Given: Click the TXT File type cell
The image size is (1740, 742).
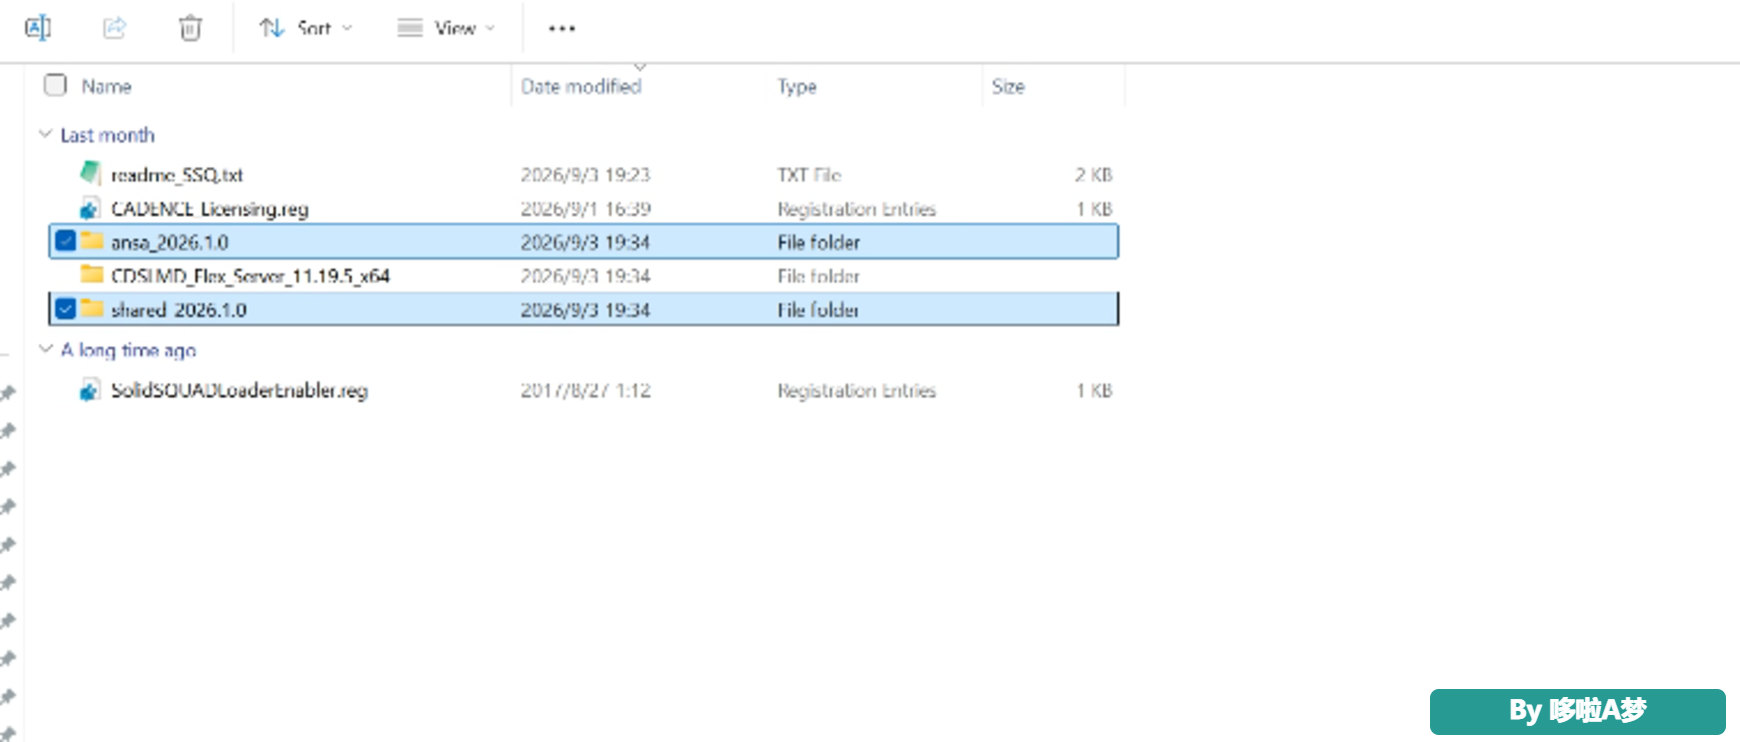Looking at the screenshot, I should [x=809, y=175].
